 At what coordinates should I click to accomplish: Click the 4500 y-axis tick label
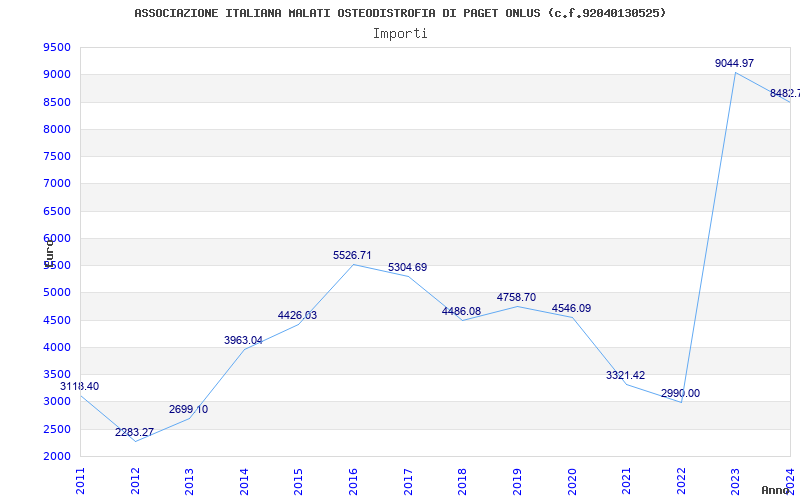57,320
